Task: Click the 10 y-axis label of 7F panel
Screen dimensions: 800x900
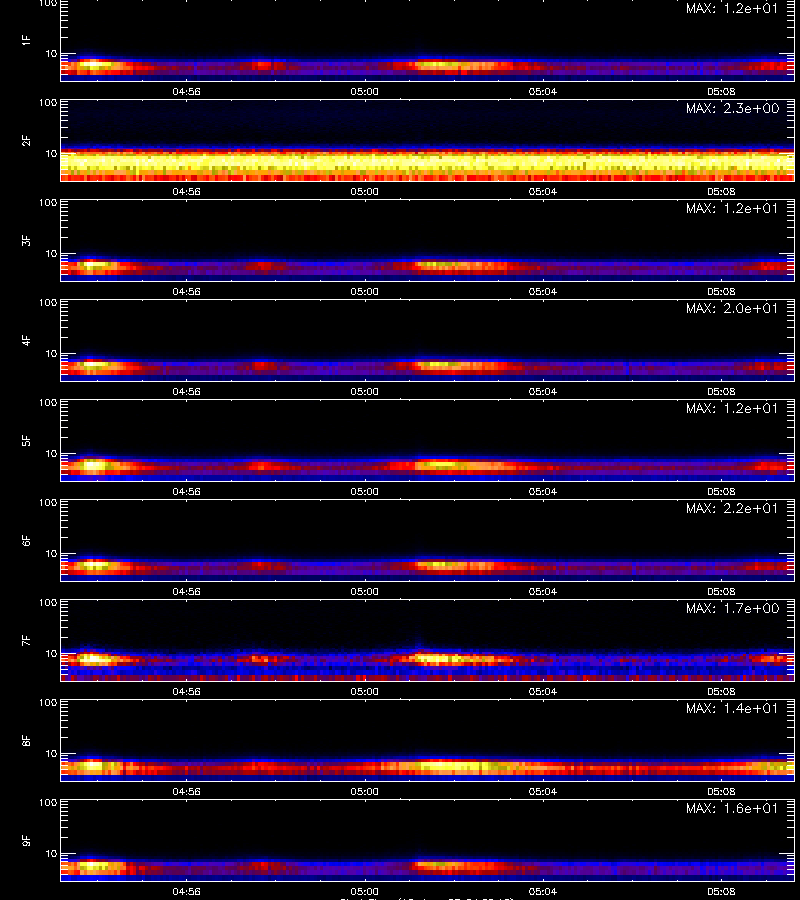Action: (x=51, y=653)
